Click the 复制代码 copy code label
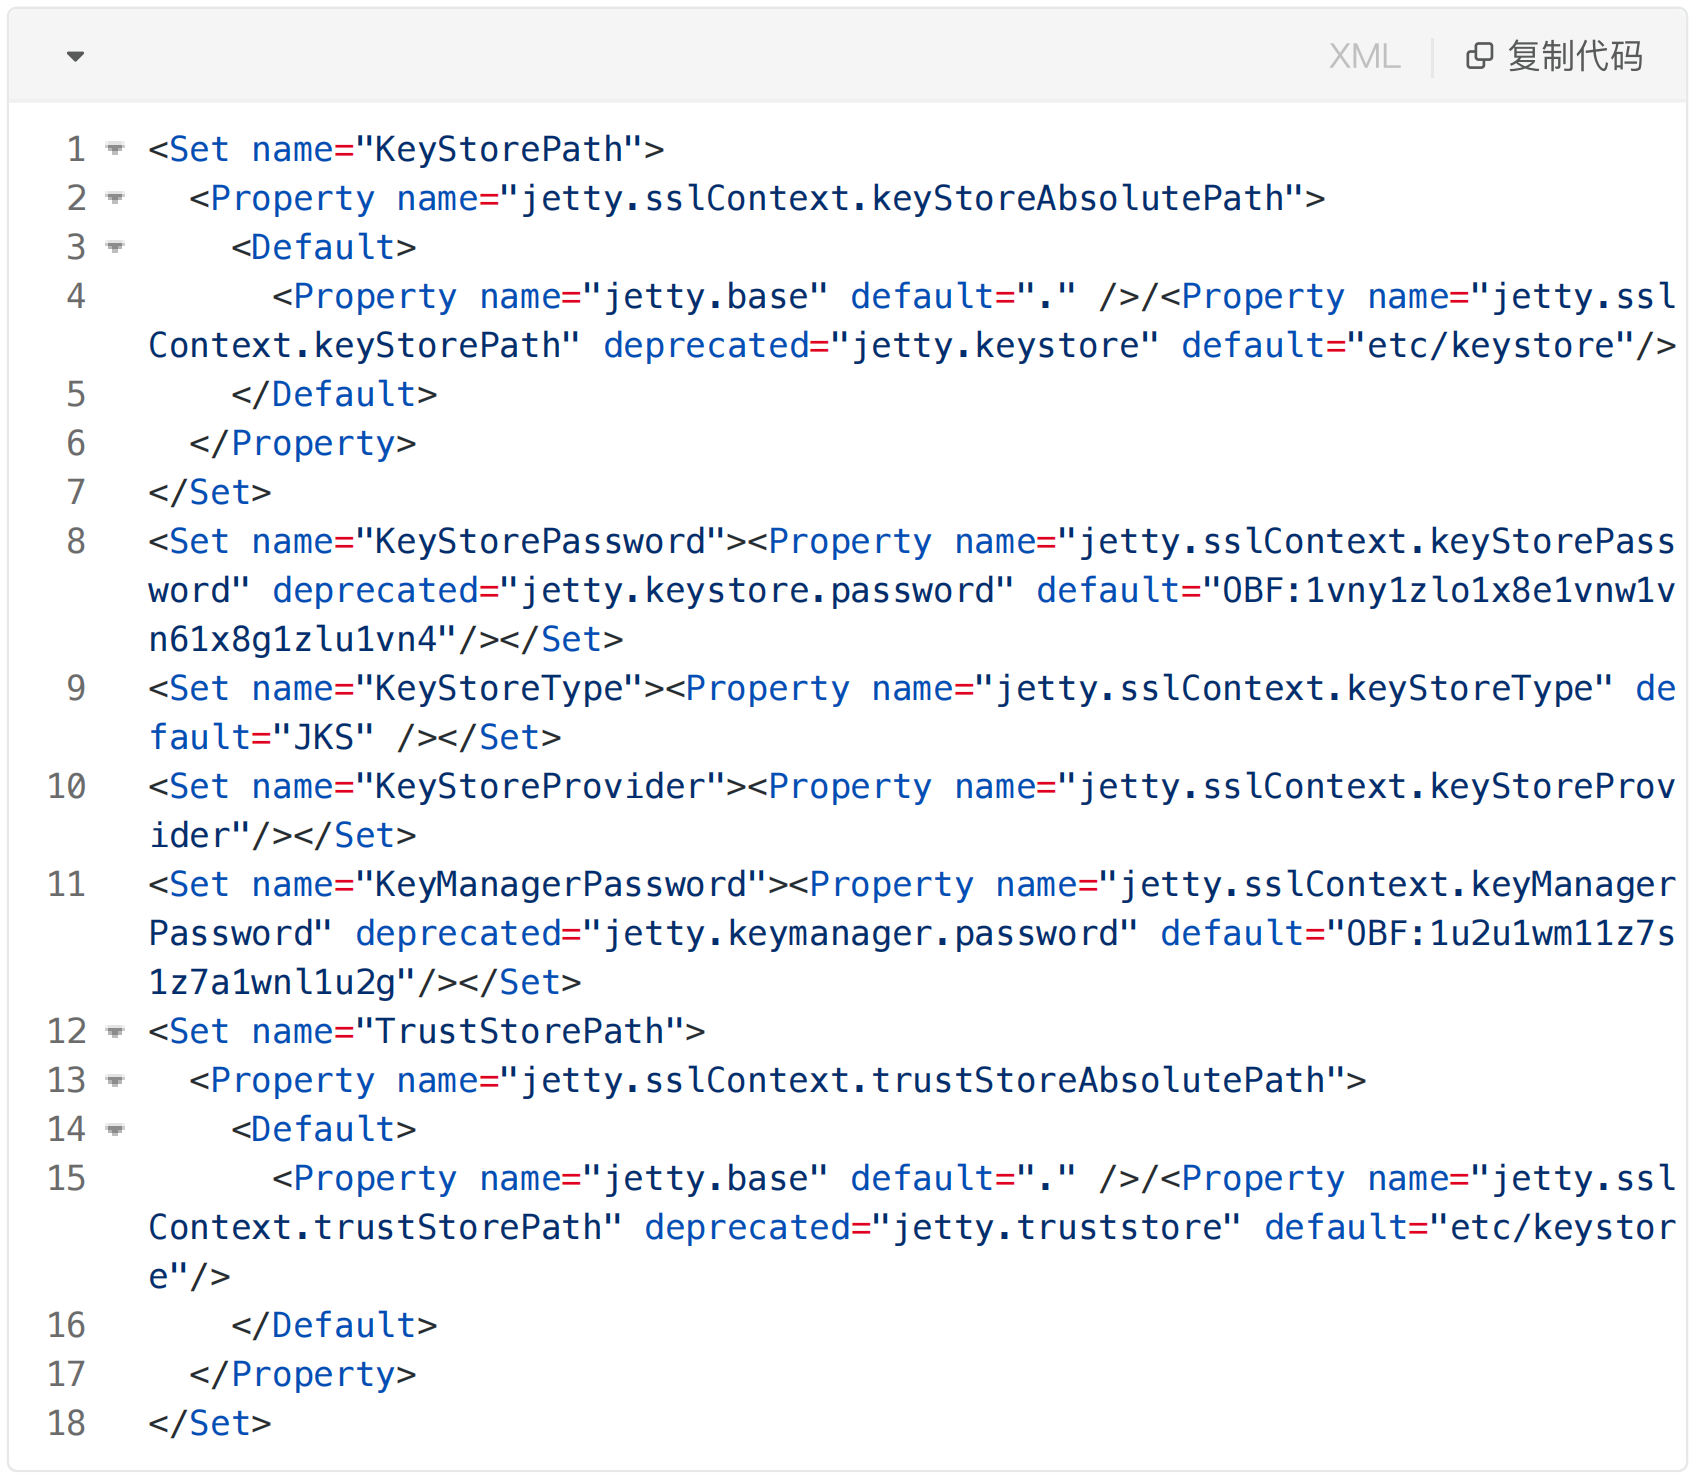Image resolution: width=1696 pixels, height=1480 pixels. click(x=1575, y=56)
